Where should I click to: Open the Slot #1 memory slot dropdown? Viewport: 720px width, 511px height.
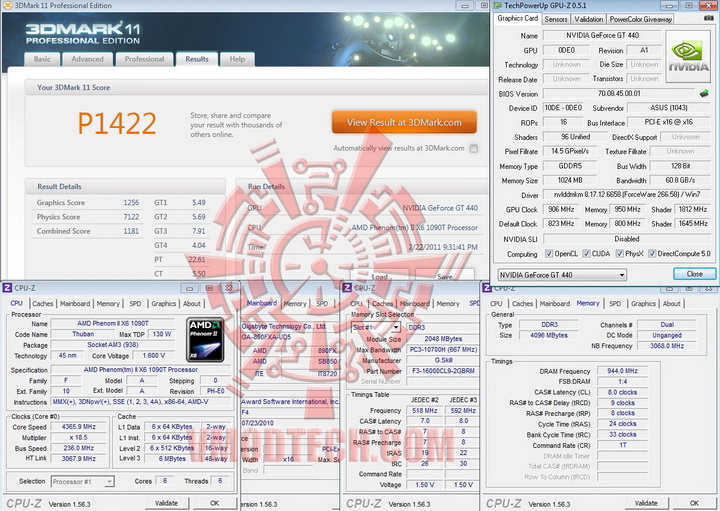coord(376,327)
